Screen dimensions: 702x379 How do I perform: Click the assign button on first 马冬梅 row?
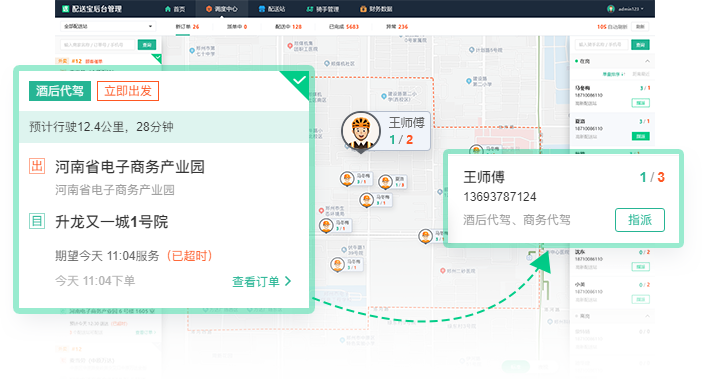641,103
